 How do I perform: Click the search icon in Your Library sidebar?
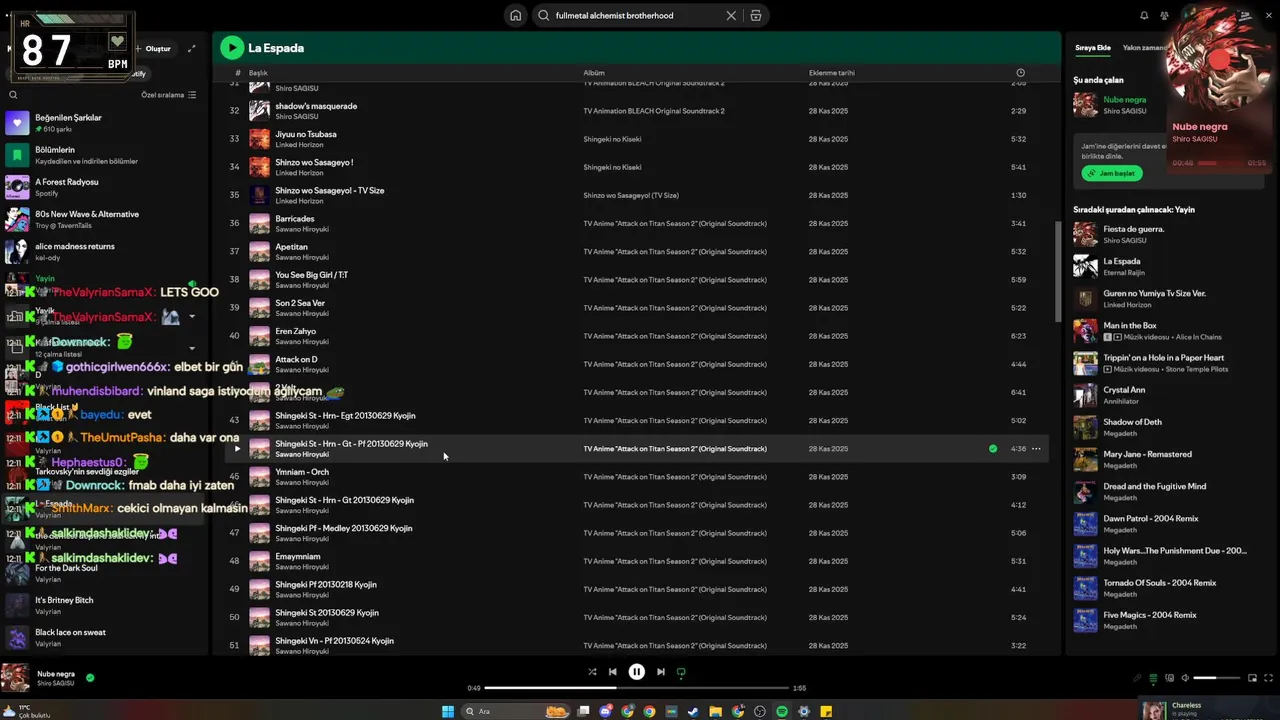coord(13,95)
